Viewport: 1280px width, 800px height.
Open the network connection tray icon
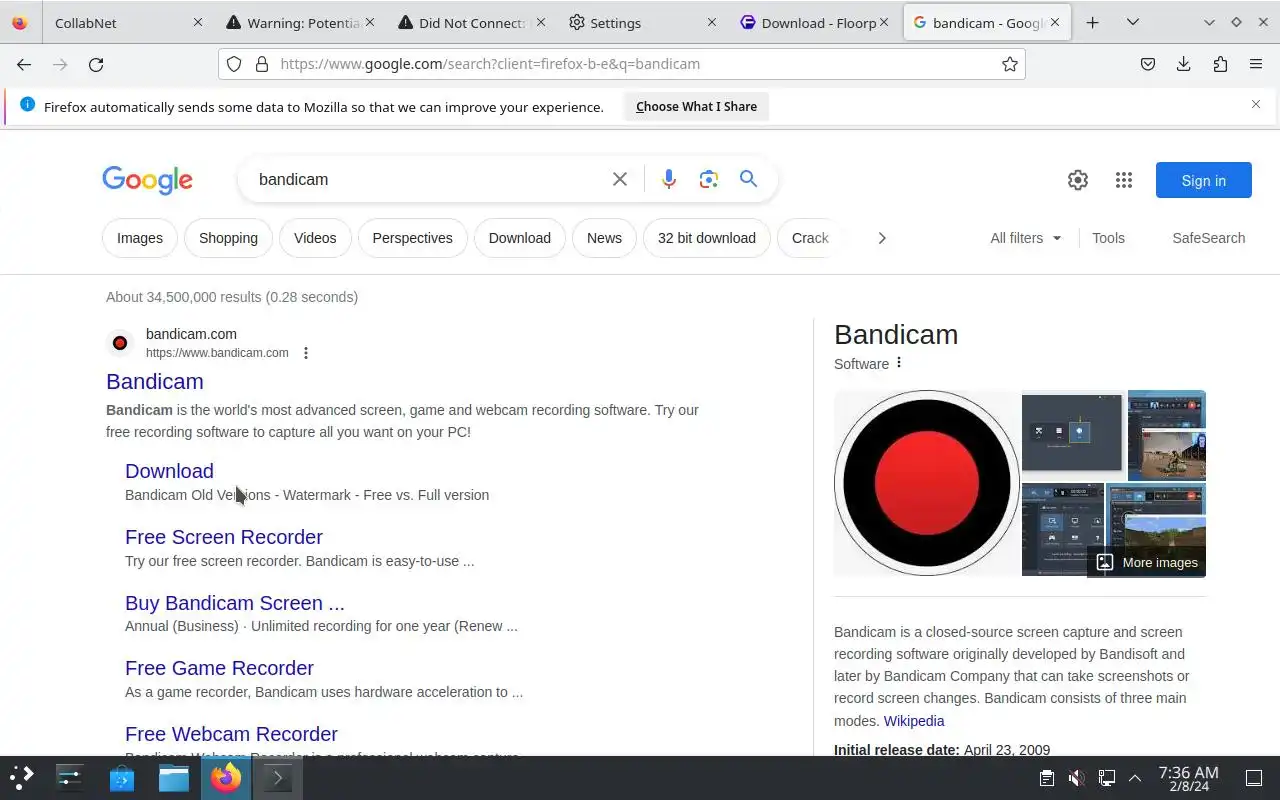click(1106, 778)
